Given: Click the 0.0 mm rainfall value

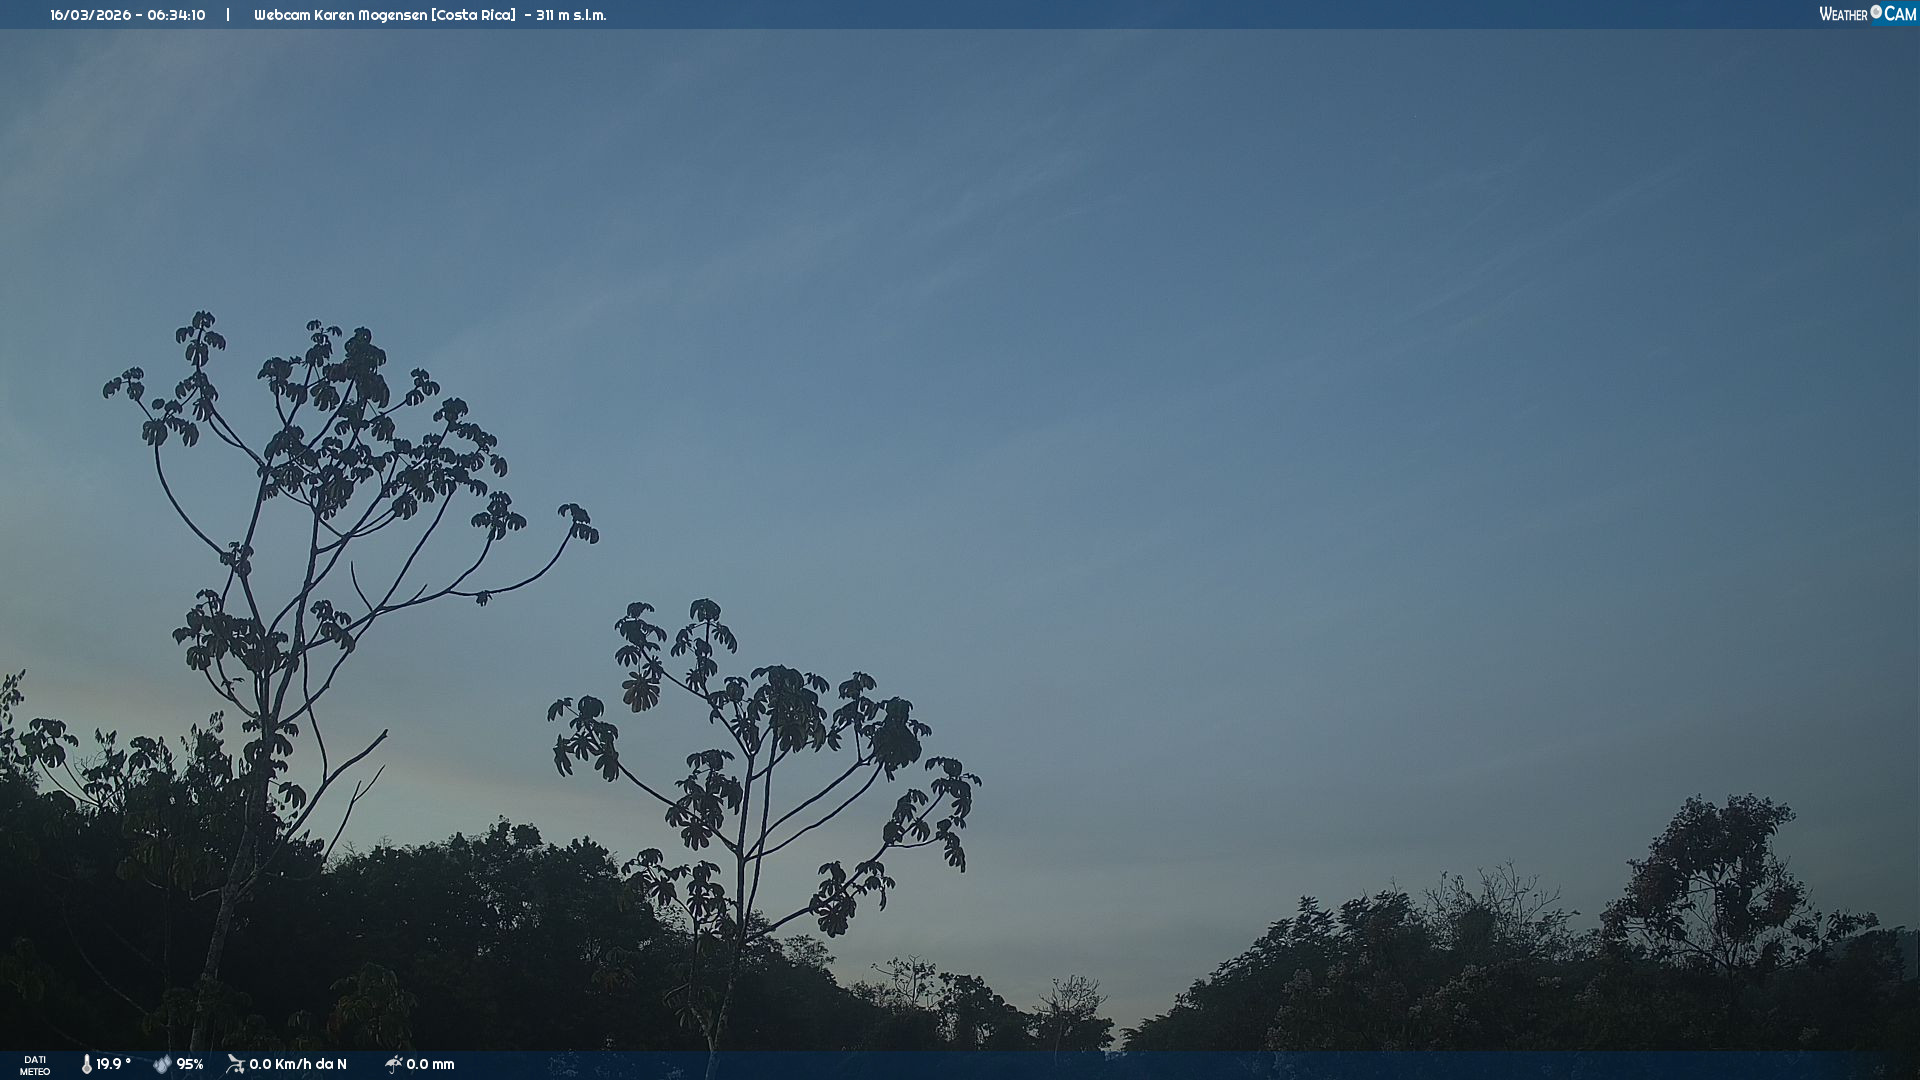Looking at the screenshot, I should [x=430, y=1064].
